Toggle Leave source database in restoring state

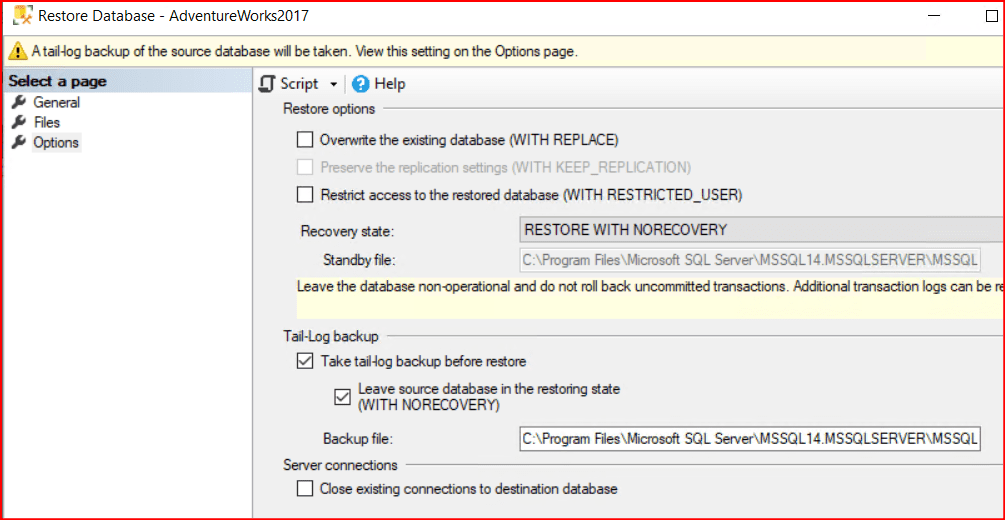point(343,396)
